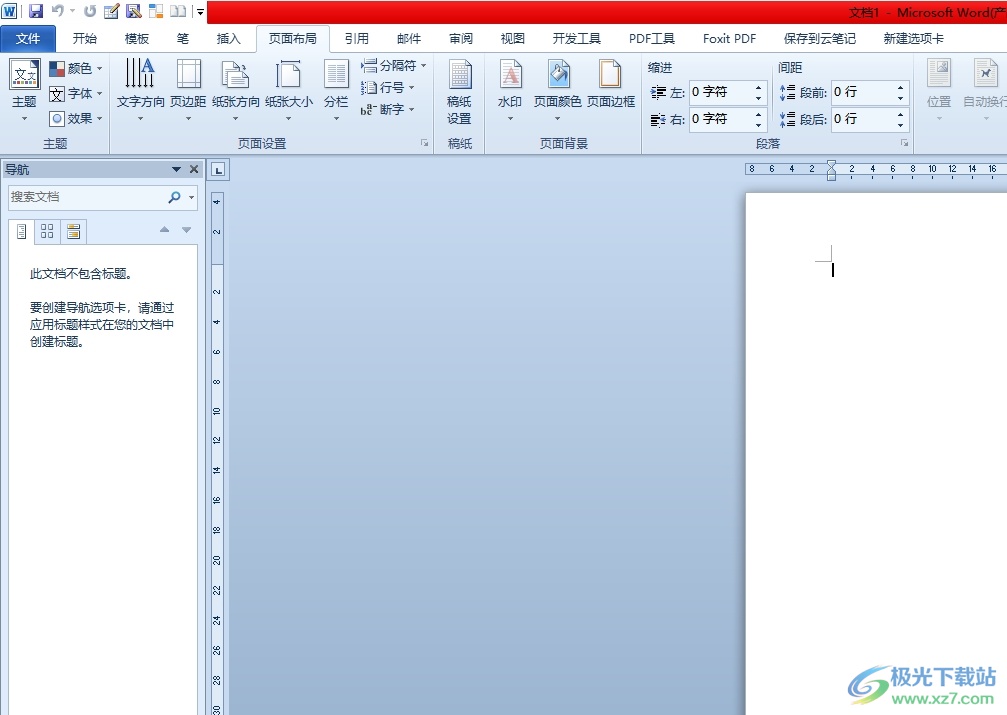Image resolution: width=1007 pixels, height=715 pixels.
Task: Decrease spacing after (段后) with down stepper
Action: pyautogui.click(x=900, y=125)
